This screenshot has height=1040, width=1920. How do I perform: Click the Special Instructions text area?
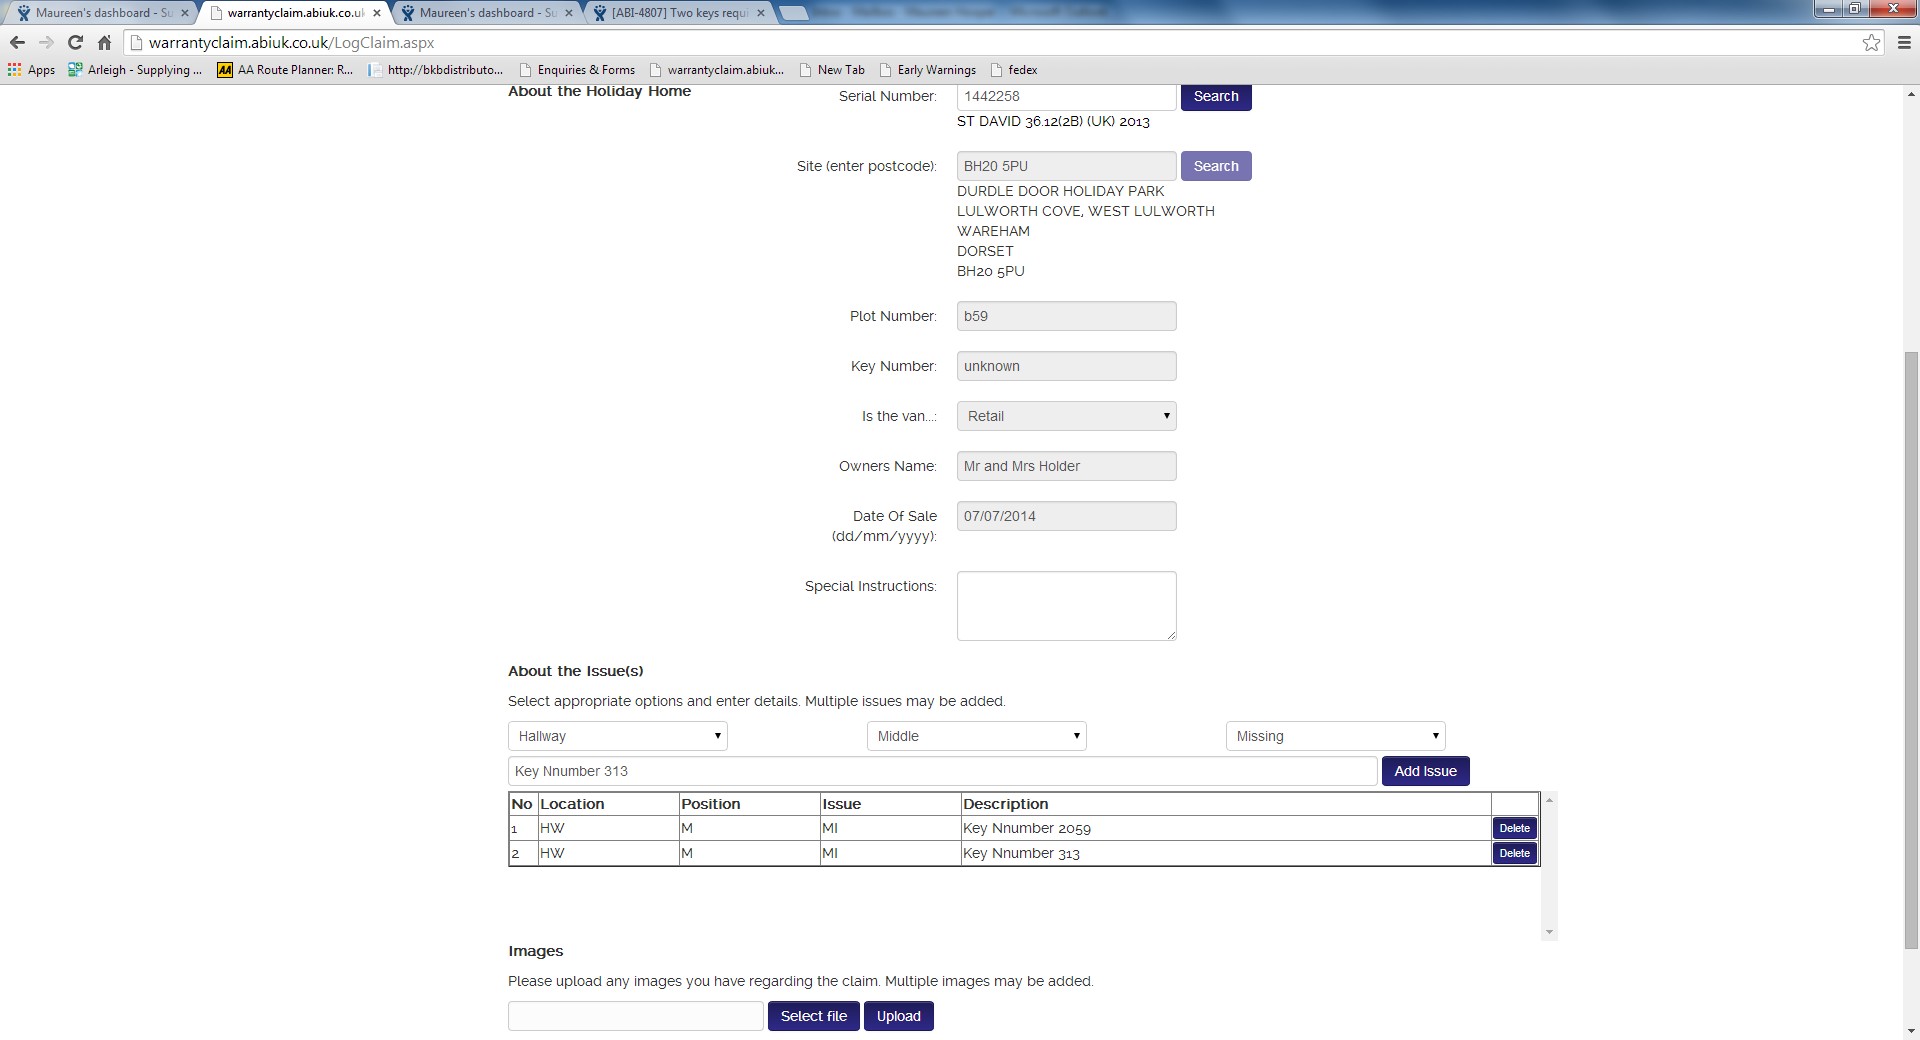click(x=1066, y=605)
